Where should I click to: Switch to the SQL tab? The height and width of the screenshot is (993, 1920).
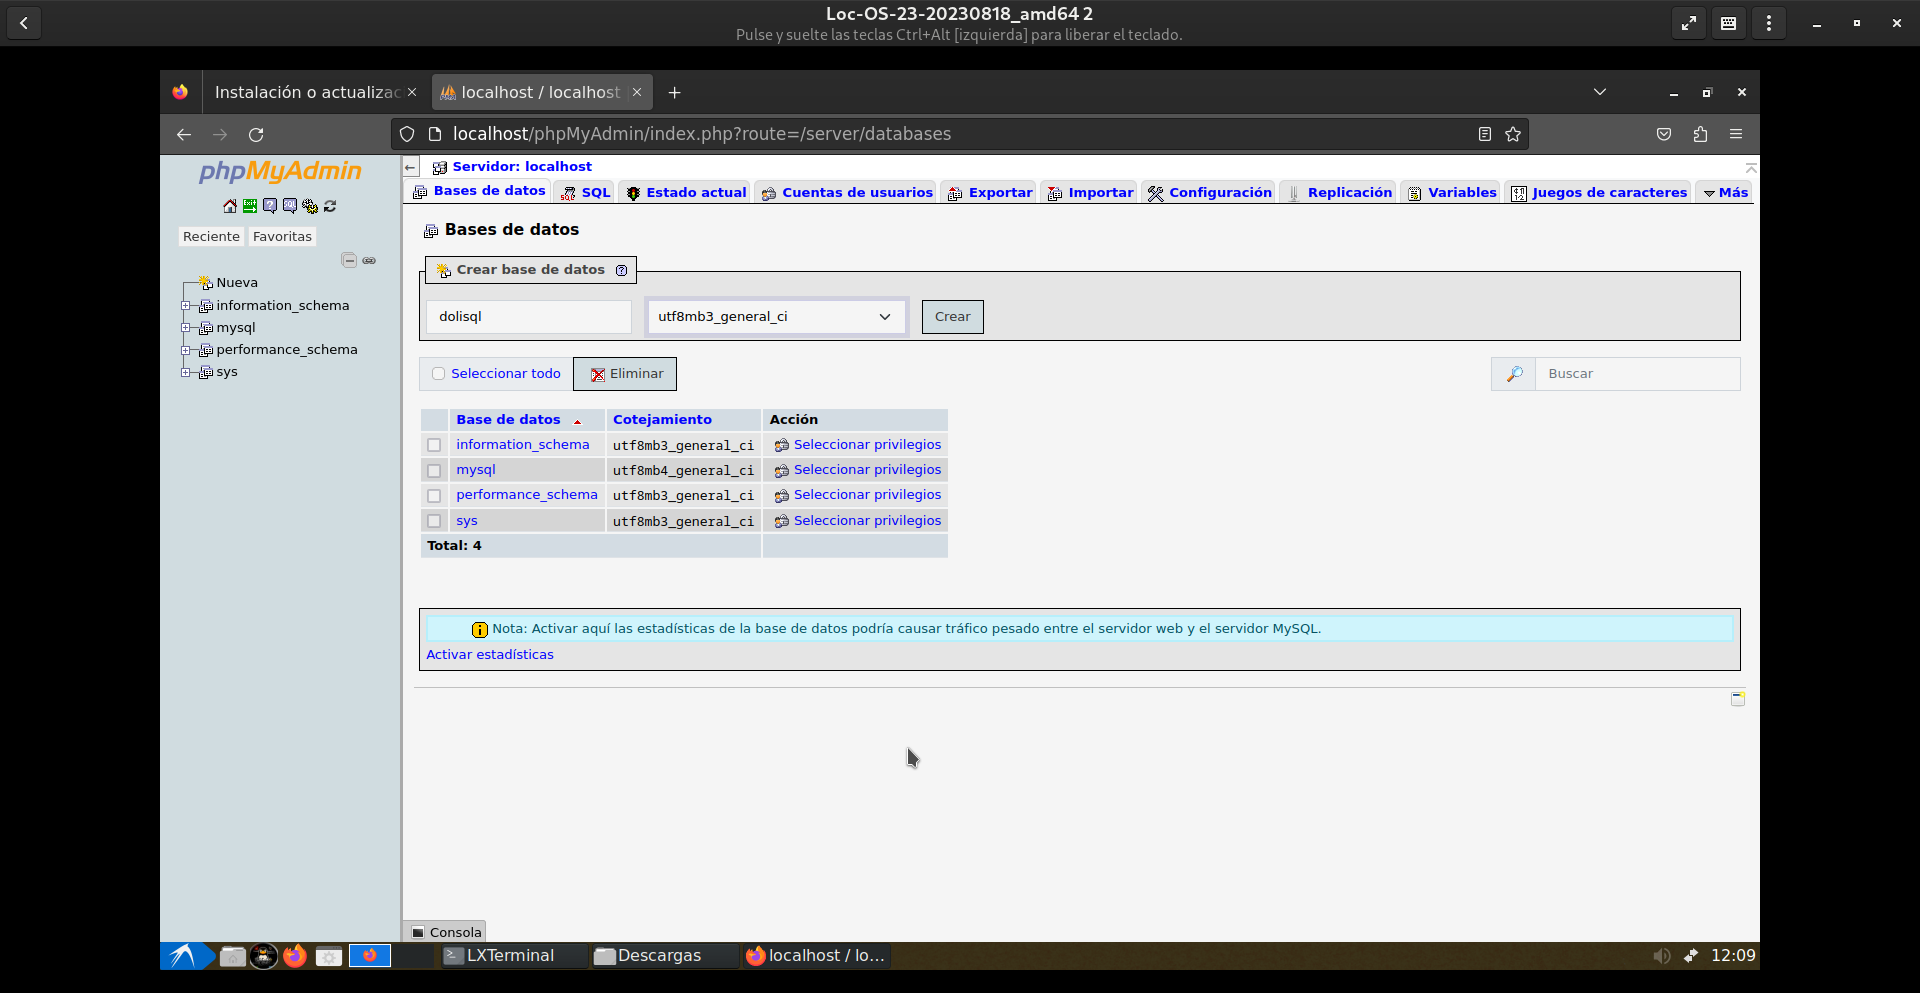click(586, 193)
